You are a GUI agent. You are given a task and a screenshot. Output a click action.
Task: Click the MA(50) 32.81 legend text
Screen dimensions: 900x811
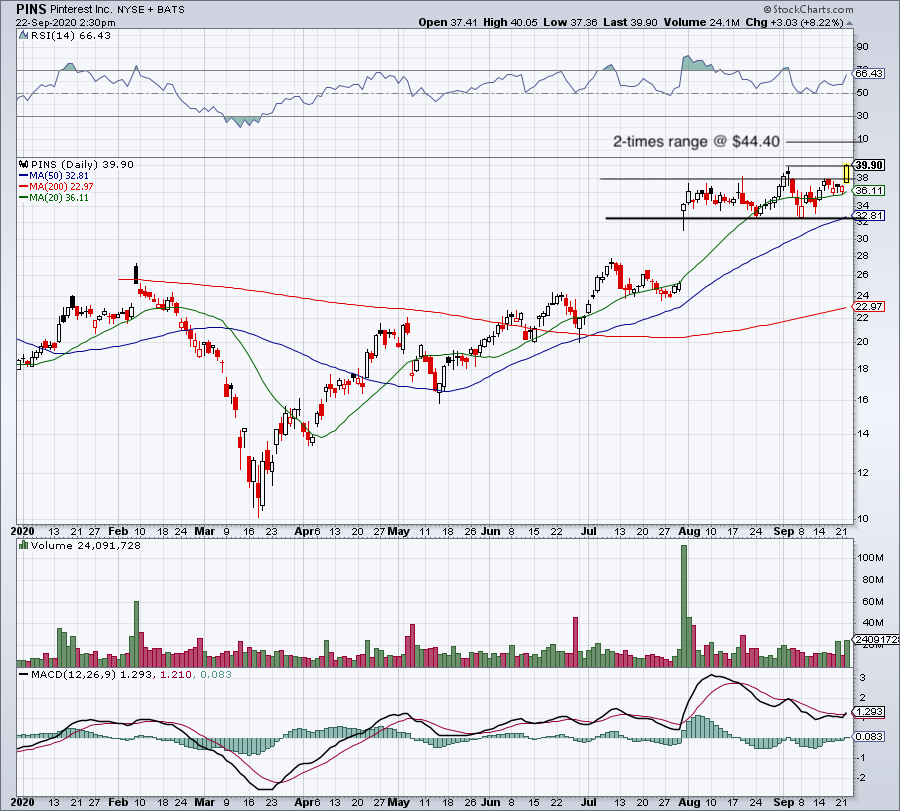point(59,176)
